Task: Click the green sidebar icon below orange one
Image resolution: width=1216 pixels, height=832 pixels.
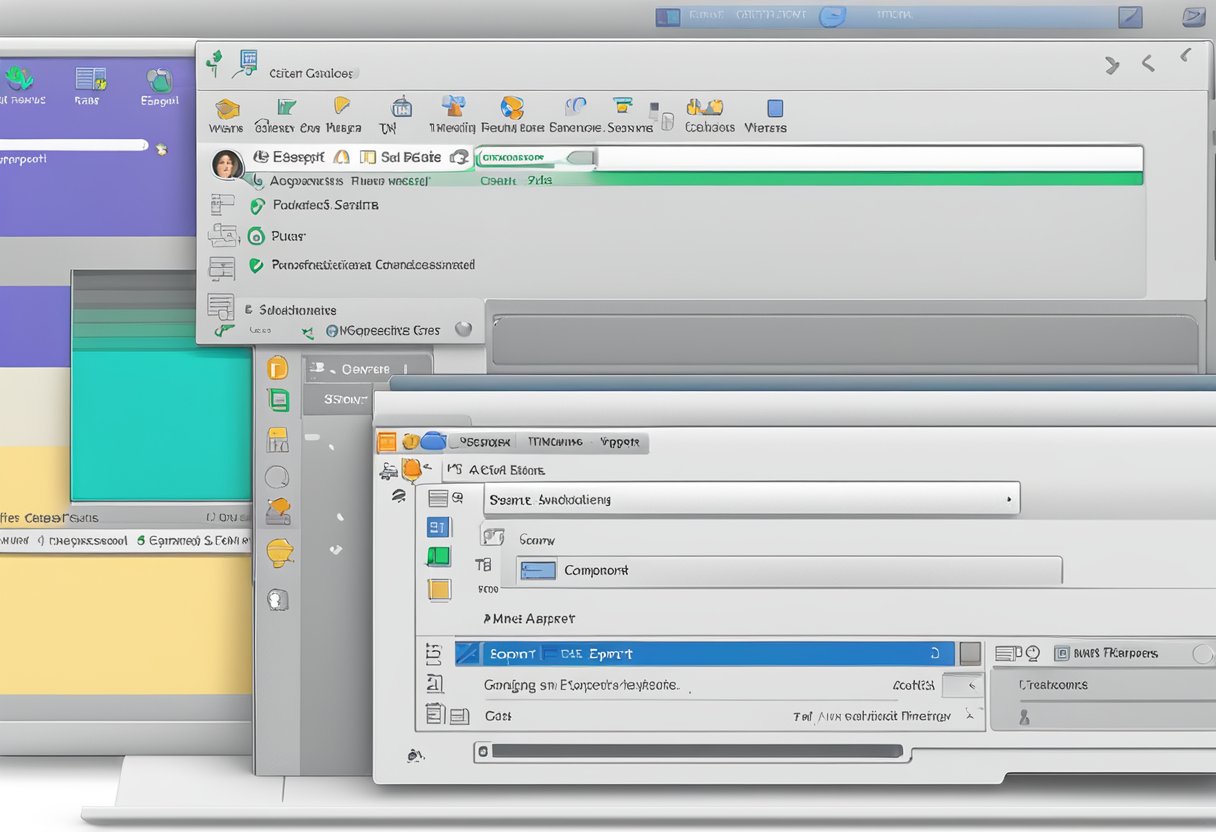Action: (278, 400)
